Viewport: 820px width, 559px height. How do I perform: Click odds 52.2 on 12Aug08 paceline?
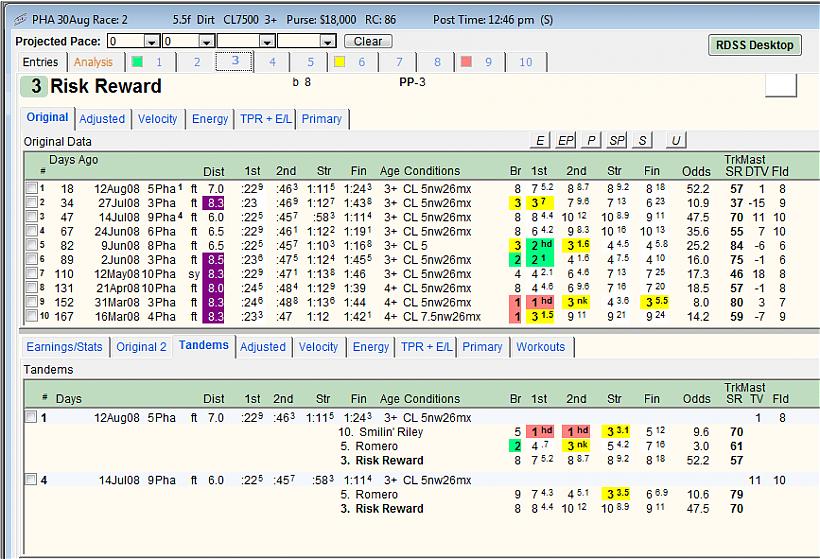coord(698,189)
